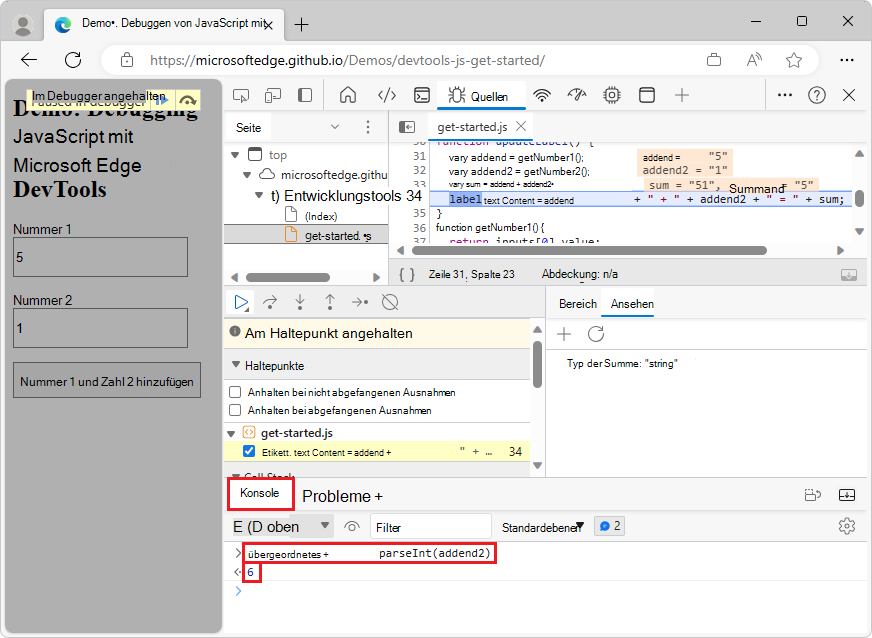Image resolution: width=872 pixels, height=638 pixels.
Task: Disable the breakpoint on line 34
Action: [249, 451]
